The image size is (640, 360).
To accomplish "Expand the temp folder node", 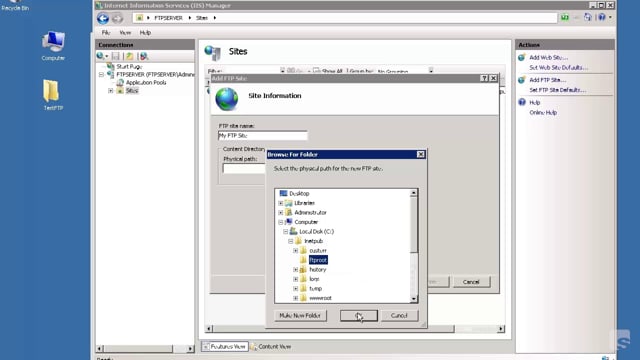I will pos(296,289).
